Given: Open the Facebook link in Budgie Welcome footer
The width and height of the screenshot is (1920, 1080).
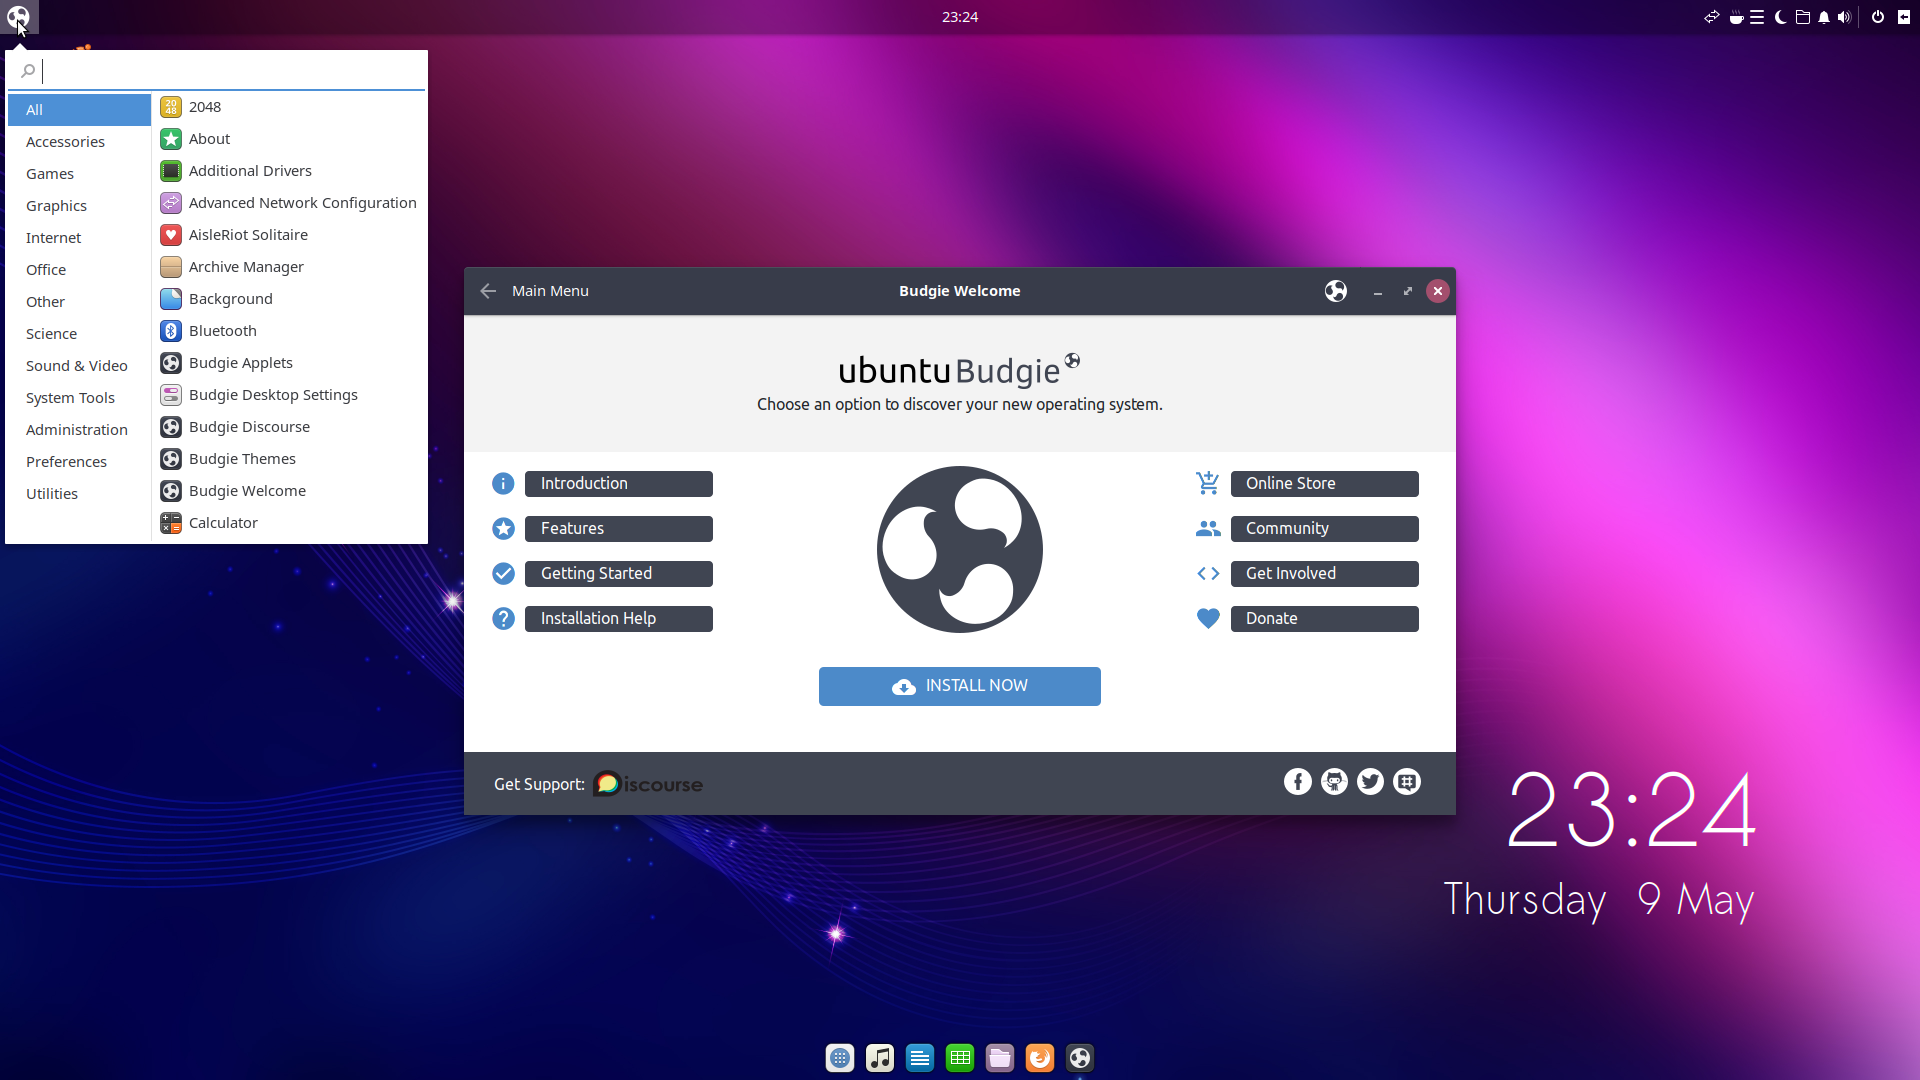Looking at the screenshot, I should (1297, 782).
